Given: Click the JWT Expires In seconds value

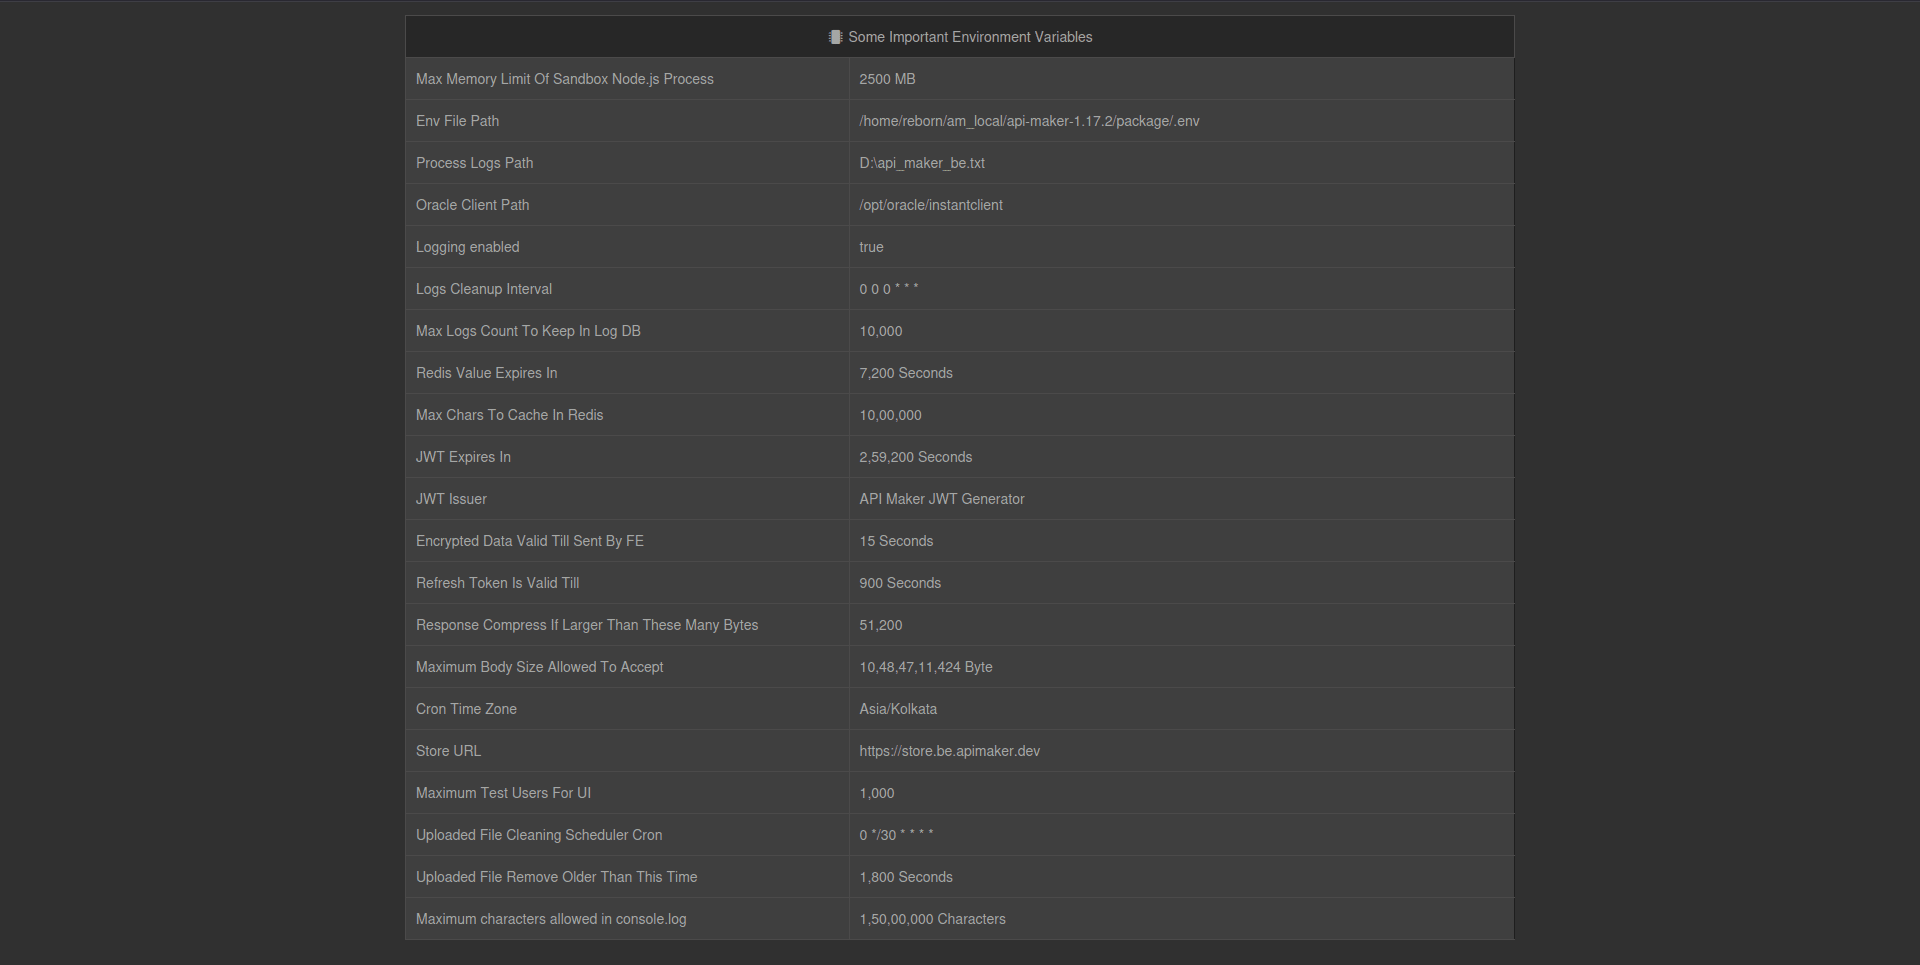Looking at the screenshot, I should click(x=915, y=457).
